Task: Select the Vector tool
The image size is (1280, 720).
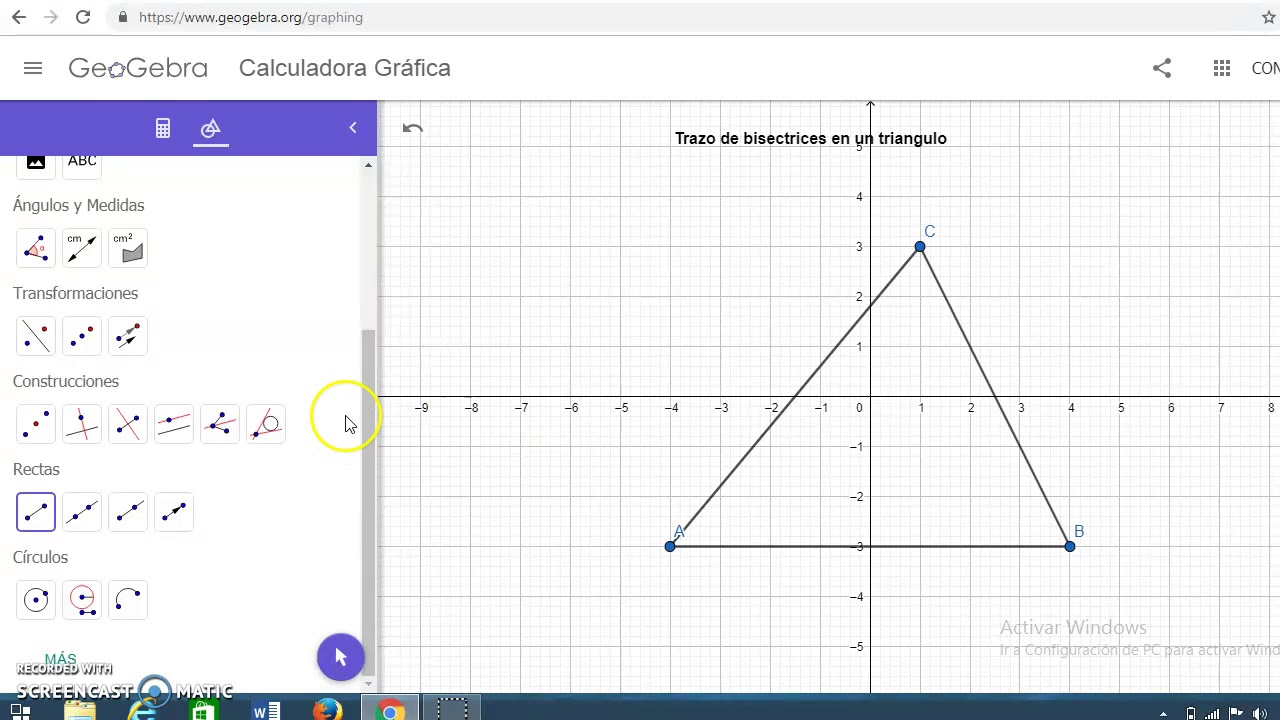Action: [174, 512]
